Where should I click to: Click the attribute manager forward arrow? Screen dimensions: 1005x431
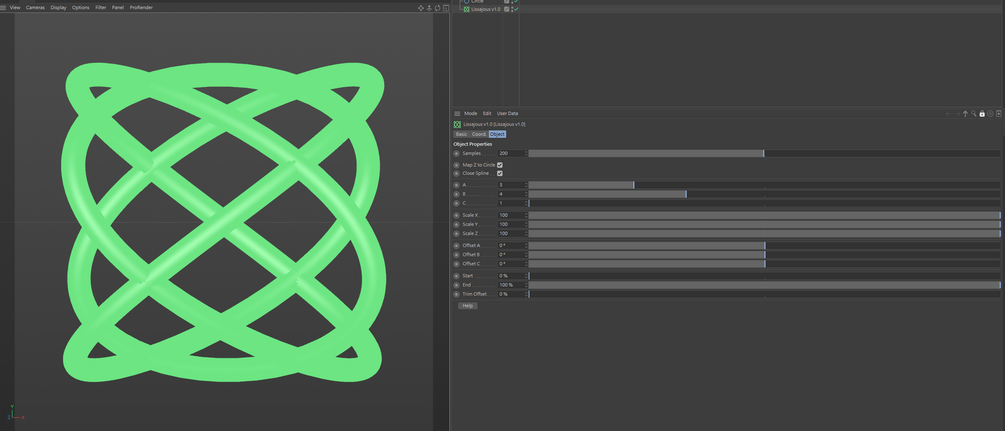tap(957, 114)
